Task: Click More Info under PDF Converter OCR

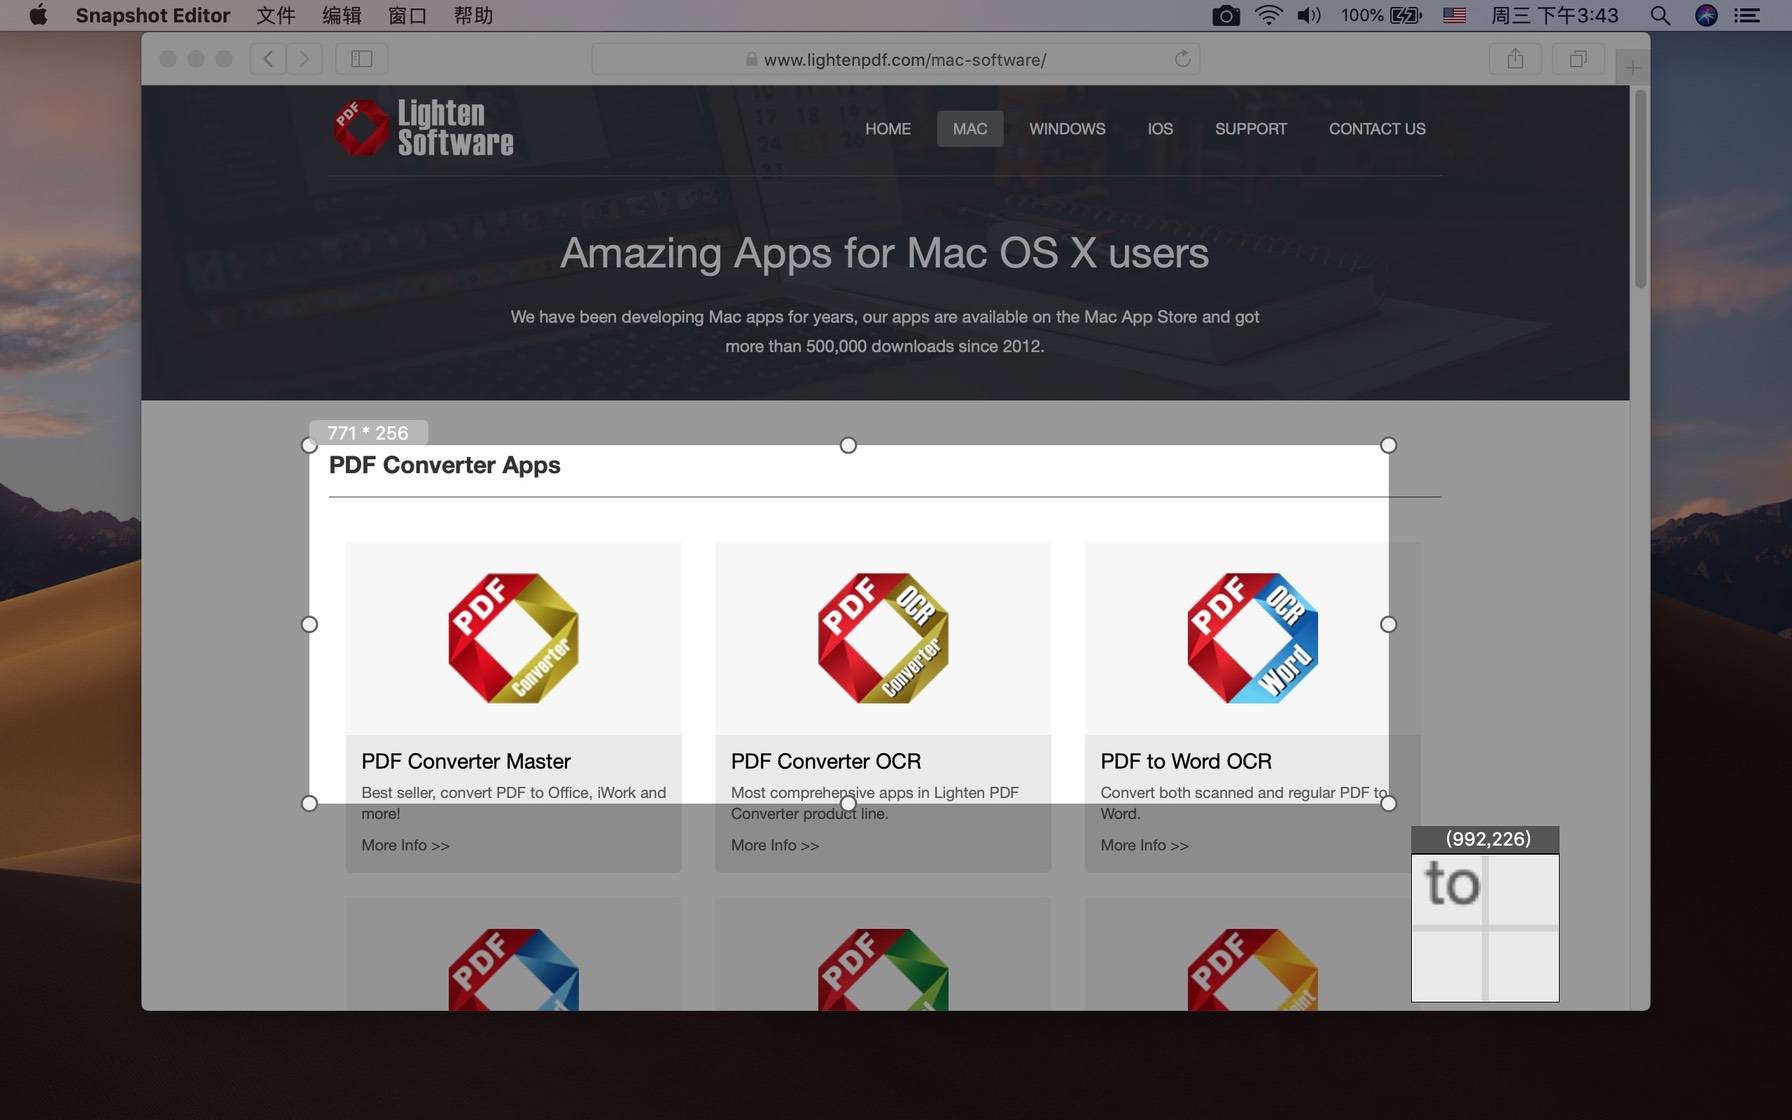Action: pyautogui.click(x=775, y=845)
